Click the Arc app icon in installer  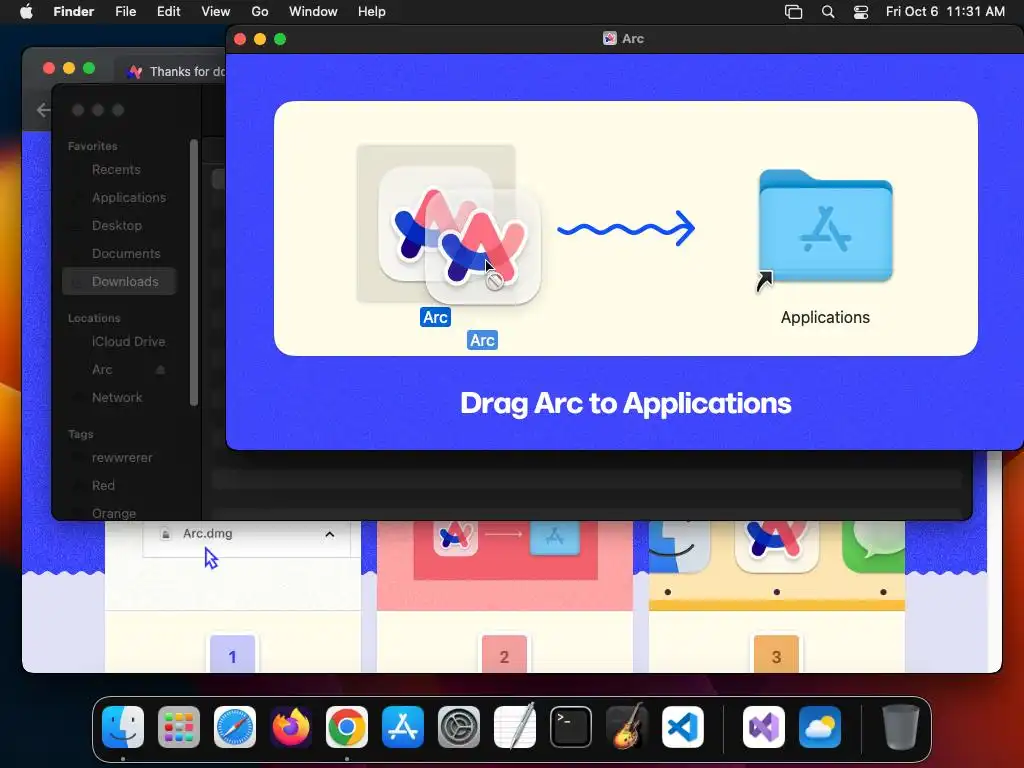coord(436,223)
